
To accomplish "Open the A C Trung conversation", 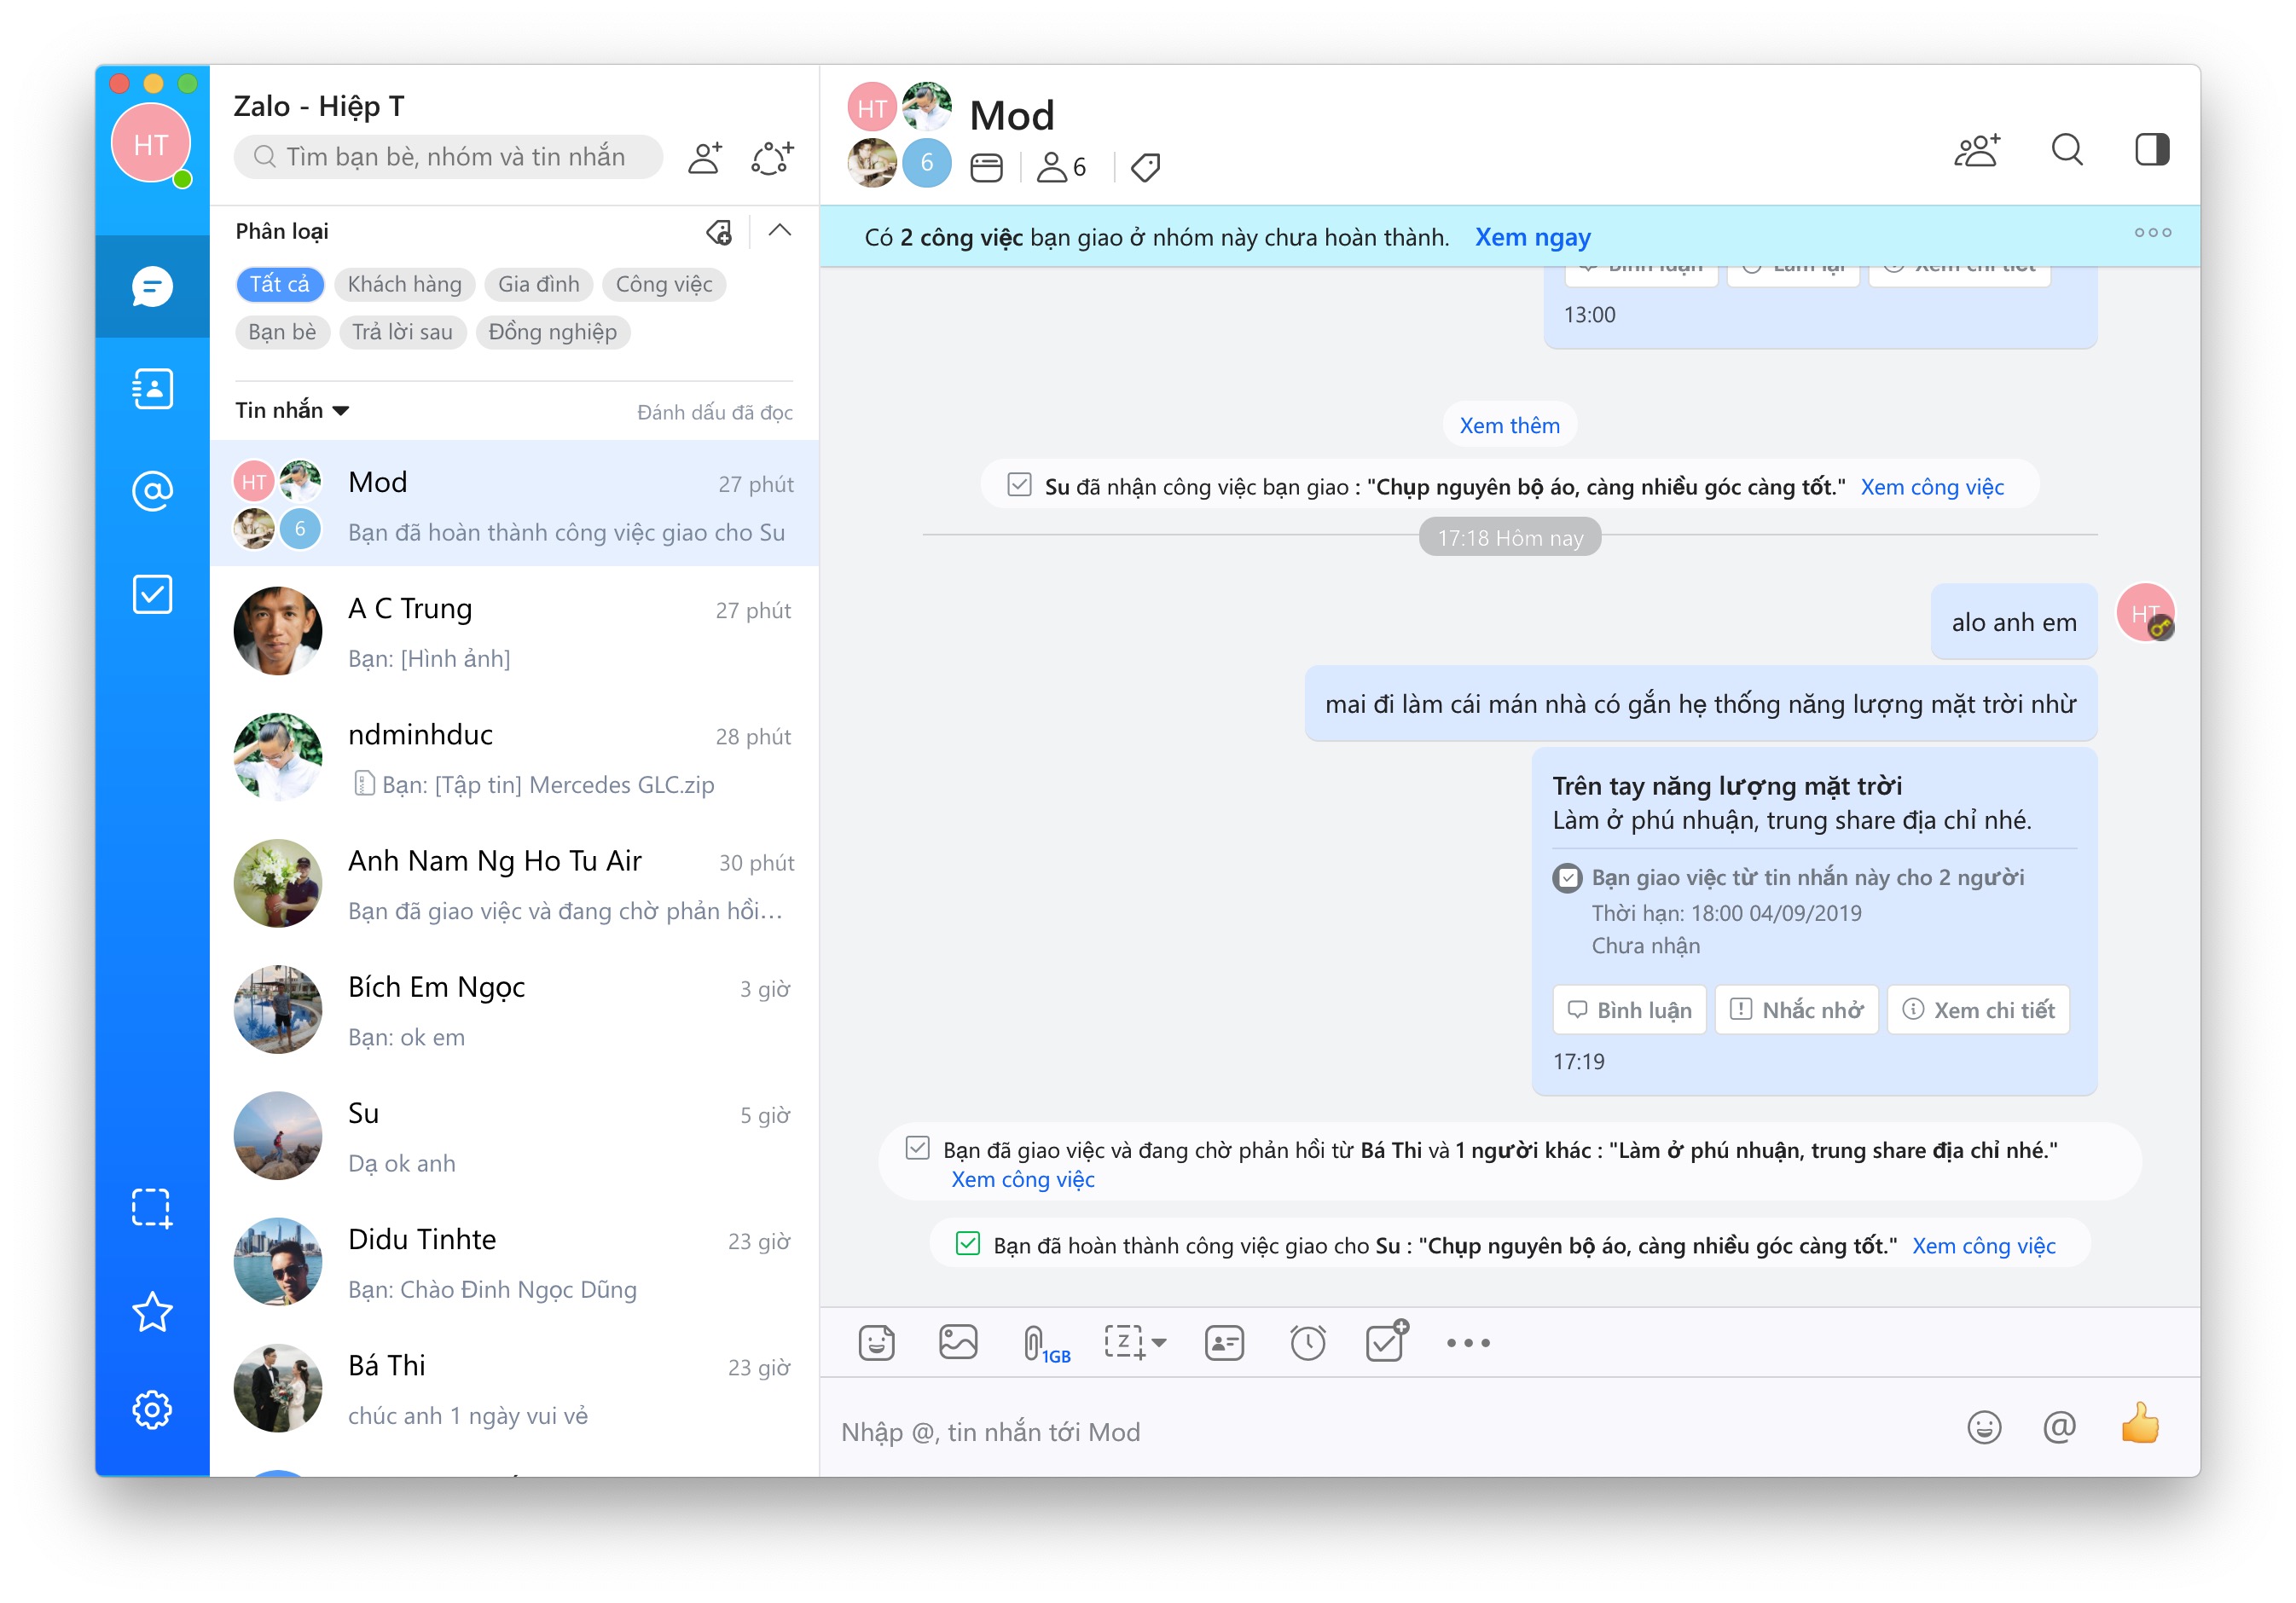I will [x=514, y=632].
